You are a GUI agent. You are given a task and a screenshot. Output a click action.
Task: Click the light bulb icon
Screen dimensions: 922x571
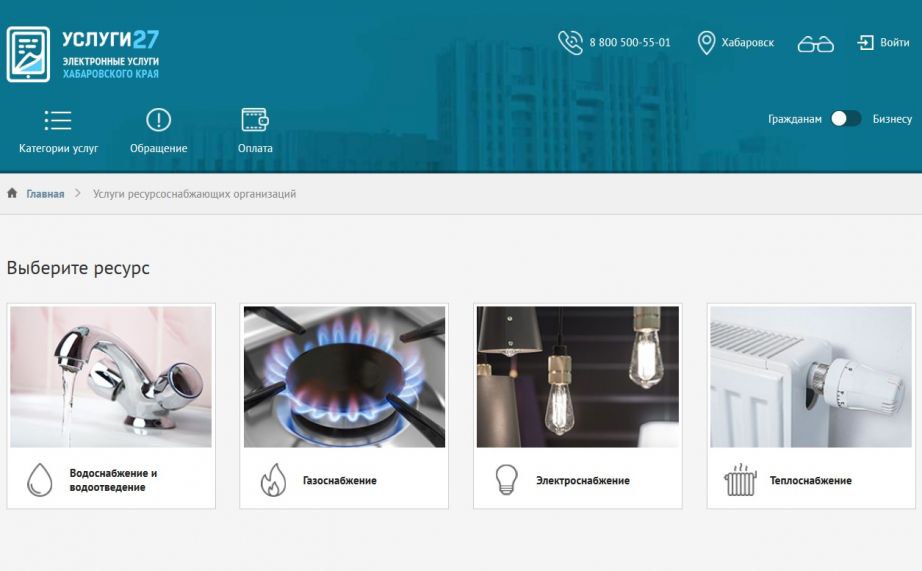point(506,479)
